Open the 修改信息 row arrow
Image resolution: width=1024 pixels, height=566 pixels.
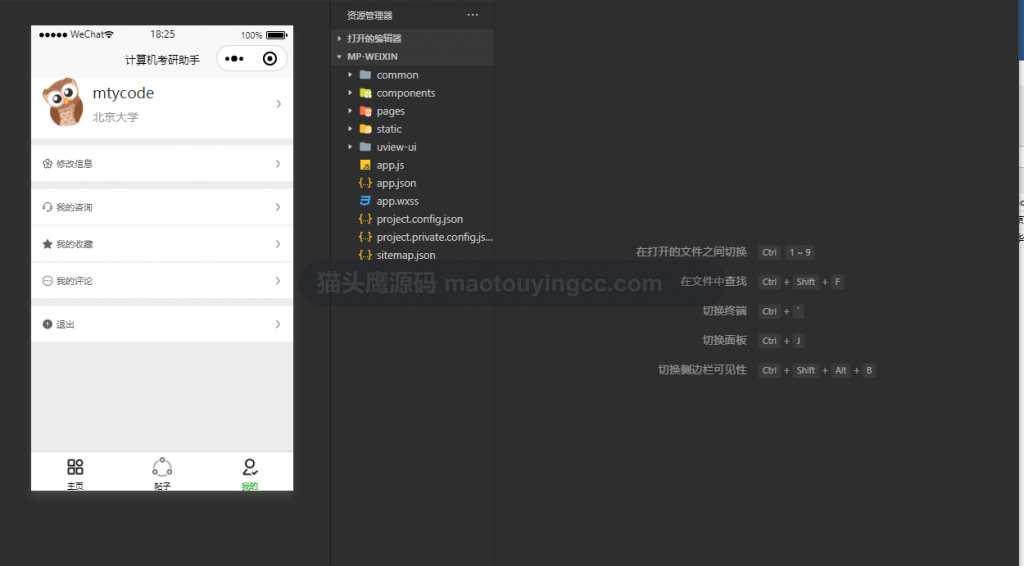278,164
